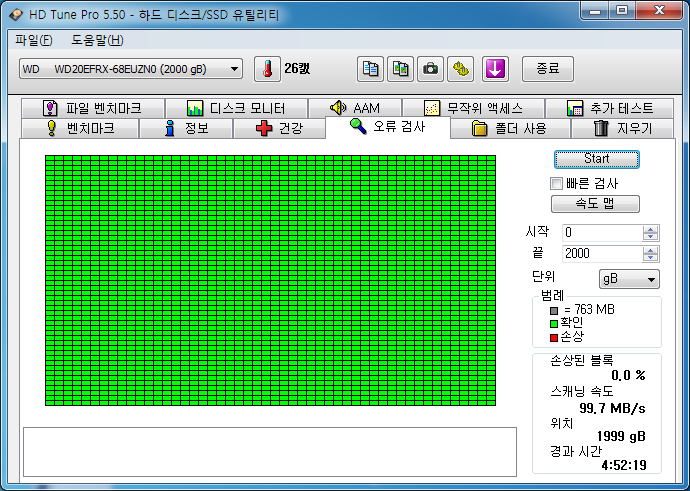This screenshot has height=491, width=690.
Task: Expand the 단위 gB unit dropdown
Action: [629, 279]
